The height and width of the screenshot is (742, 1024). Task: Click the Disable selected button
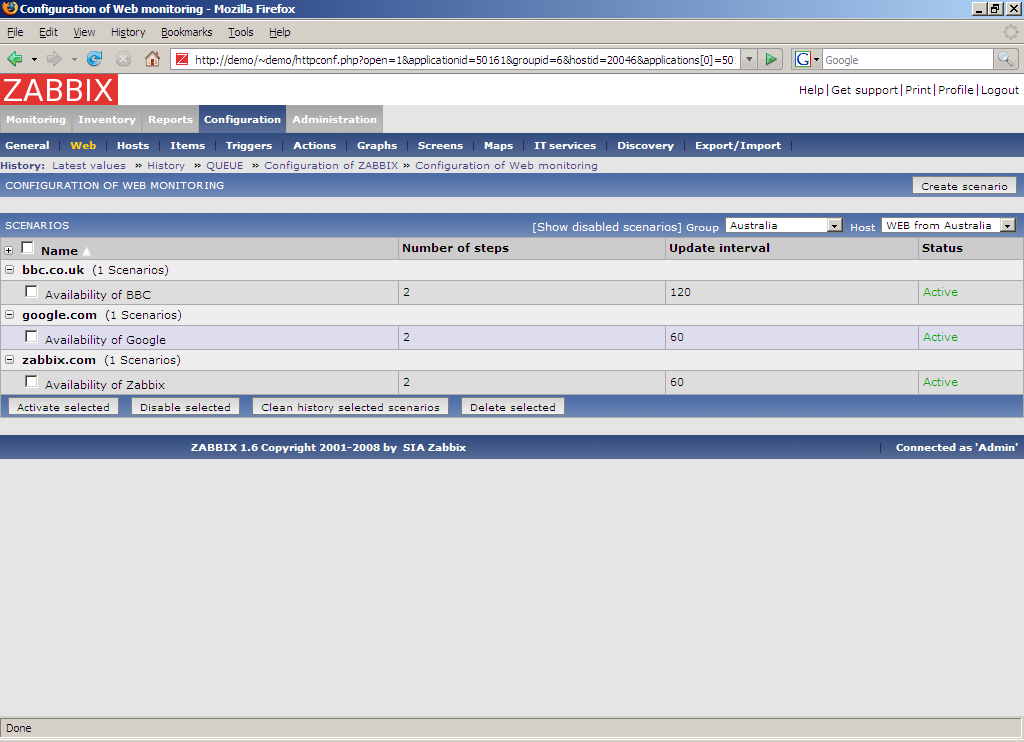185,407
